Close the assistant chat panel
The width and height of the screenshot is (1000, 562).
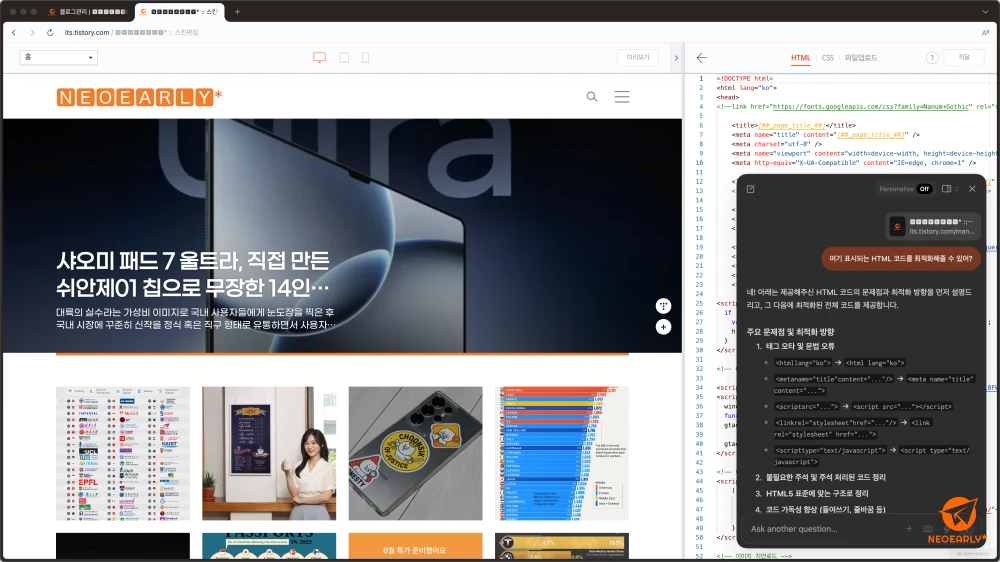tap(972, 189)
